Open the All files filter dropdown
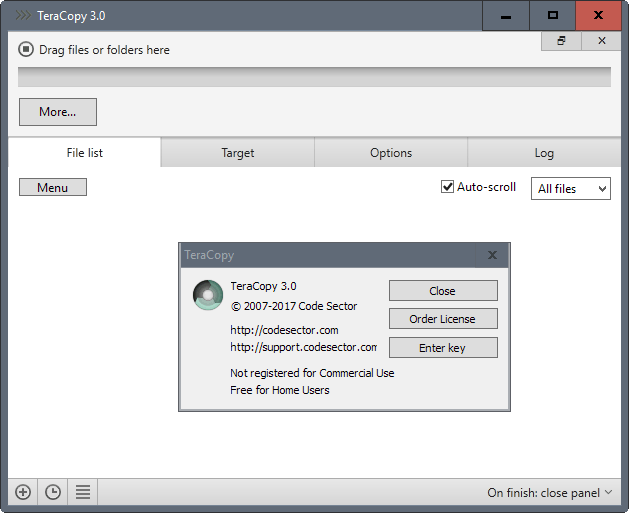 [x=571, y=189]
